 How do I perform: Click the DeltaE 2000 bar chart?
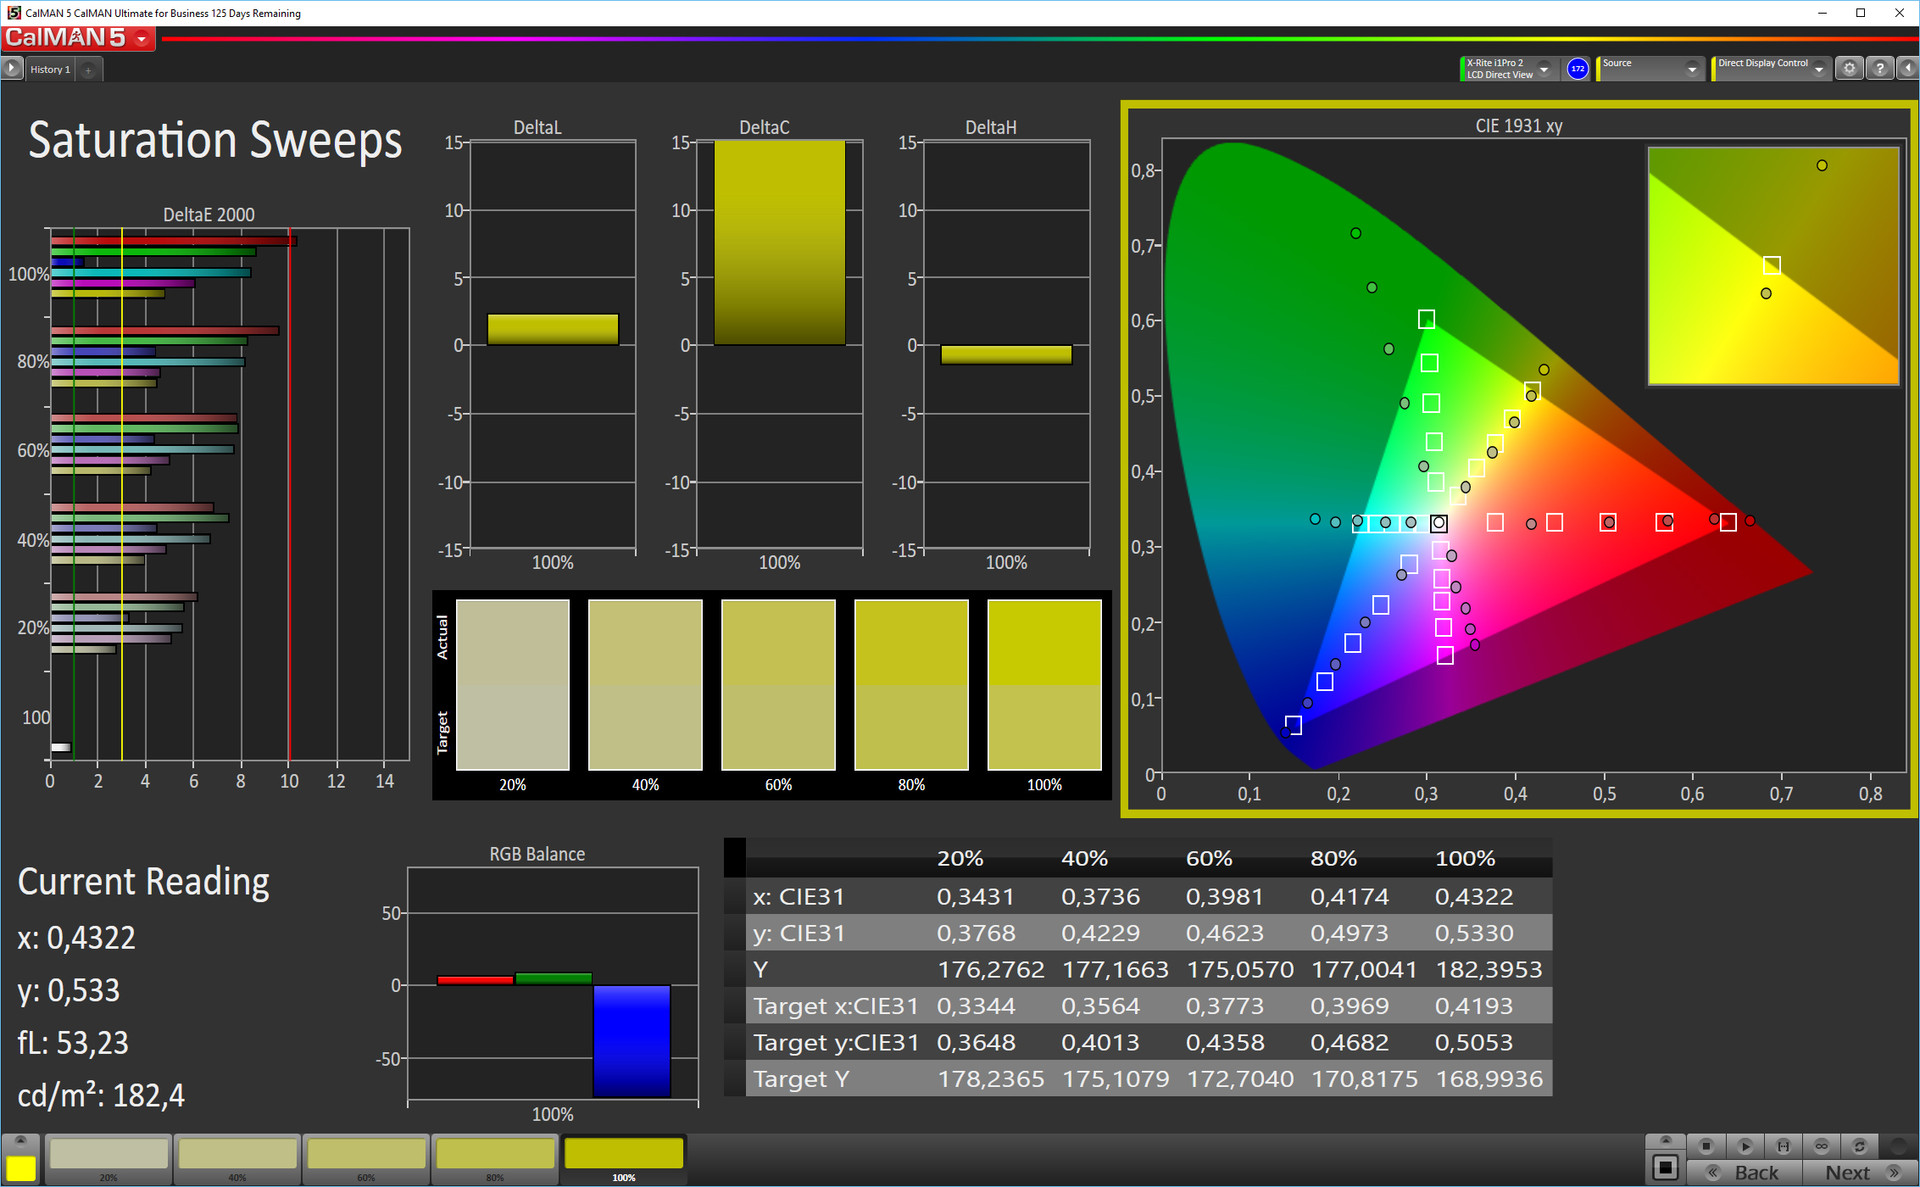tap(229, 495)
